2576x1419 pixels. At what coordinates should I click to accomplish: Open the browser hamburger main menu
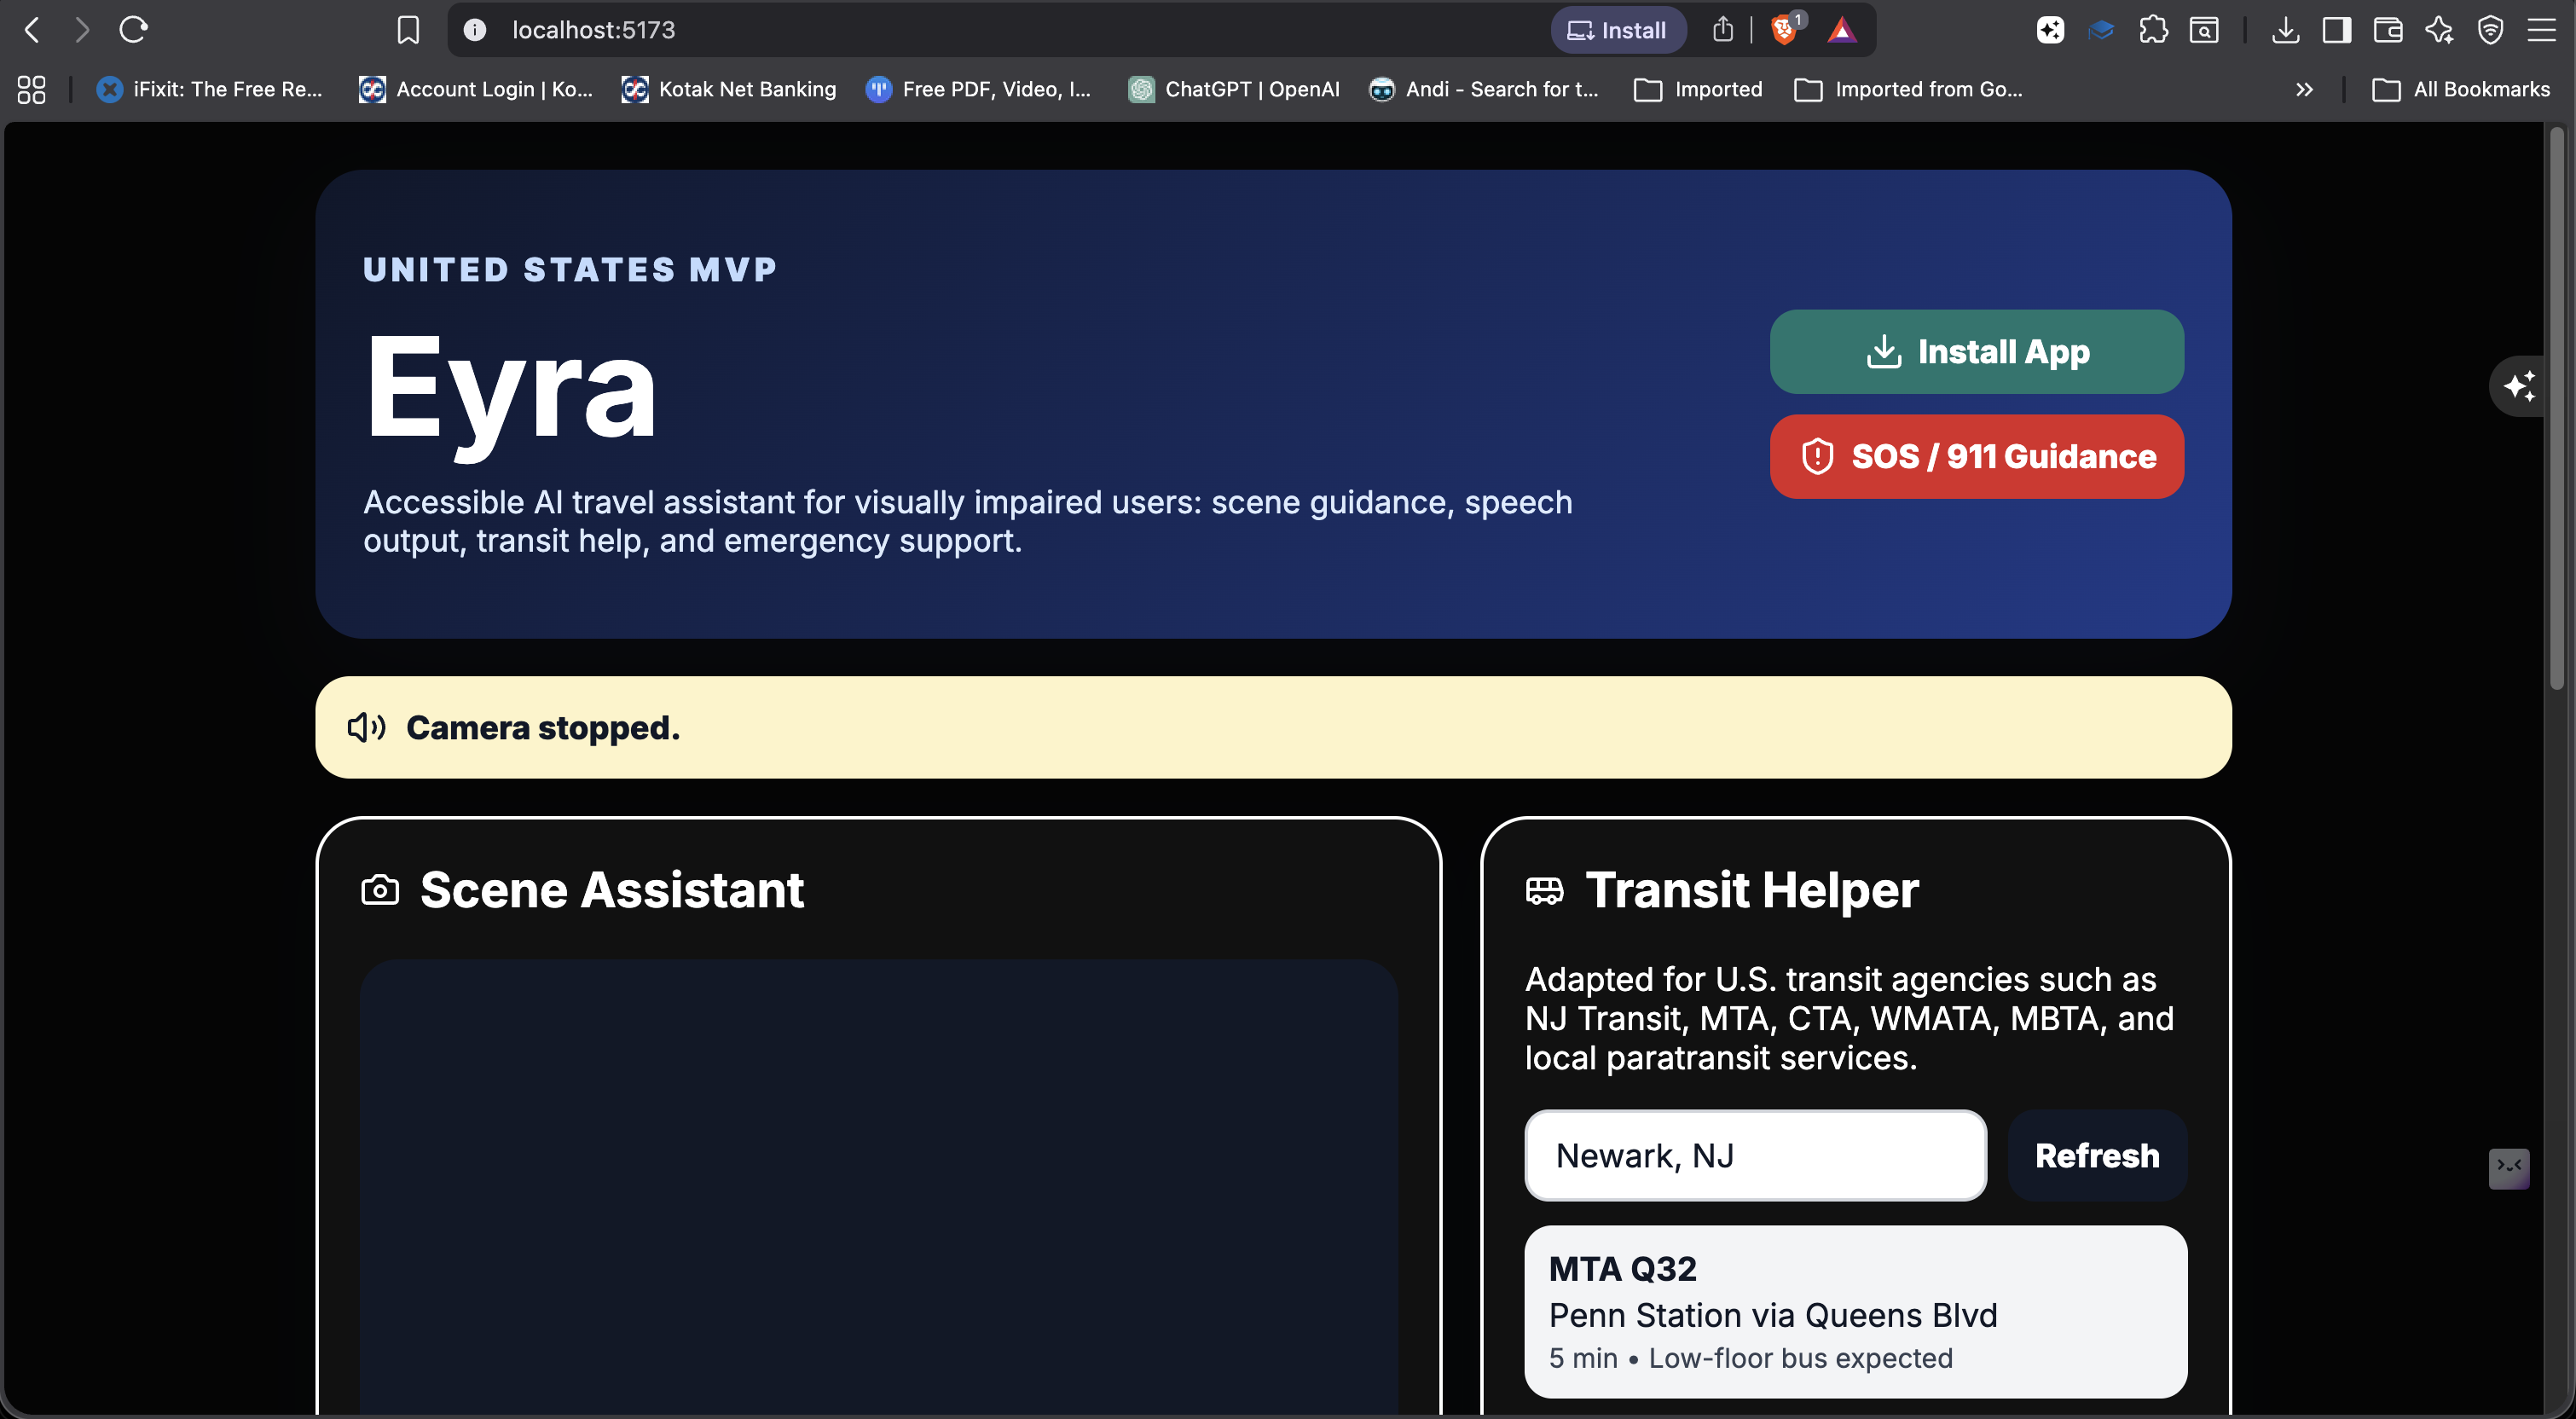tap(2541, 30)
